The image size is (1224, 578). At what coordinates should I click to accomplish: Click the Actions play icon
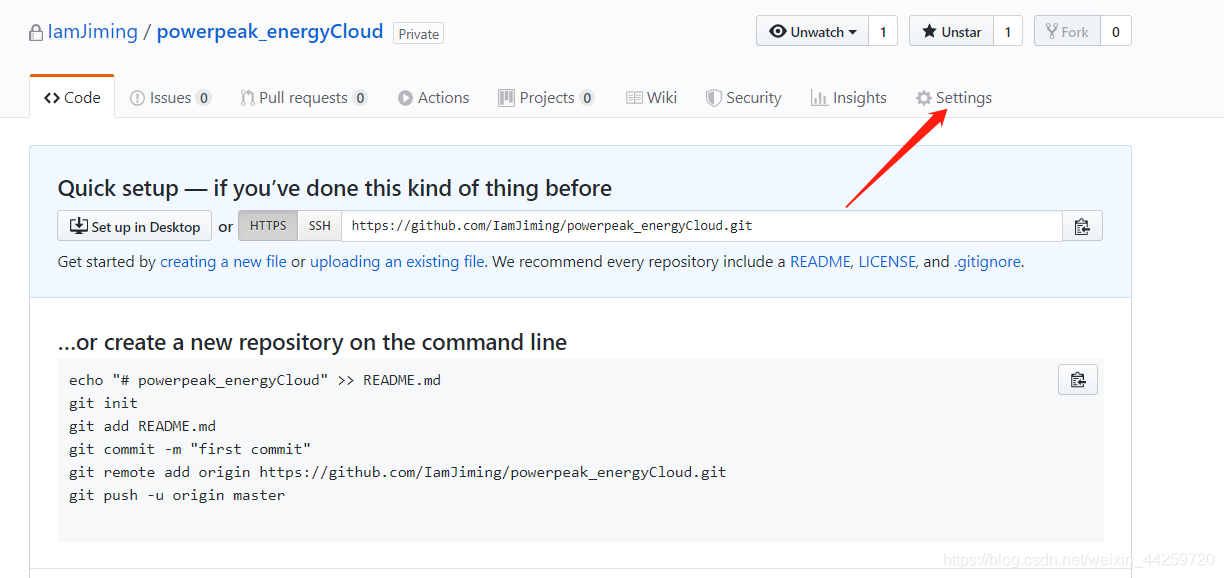(405, 98)
